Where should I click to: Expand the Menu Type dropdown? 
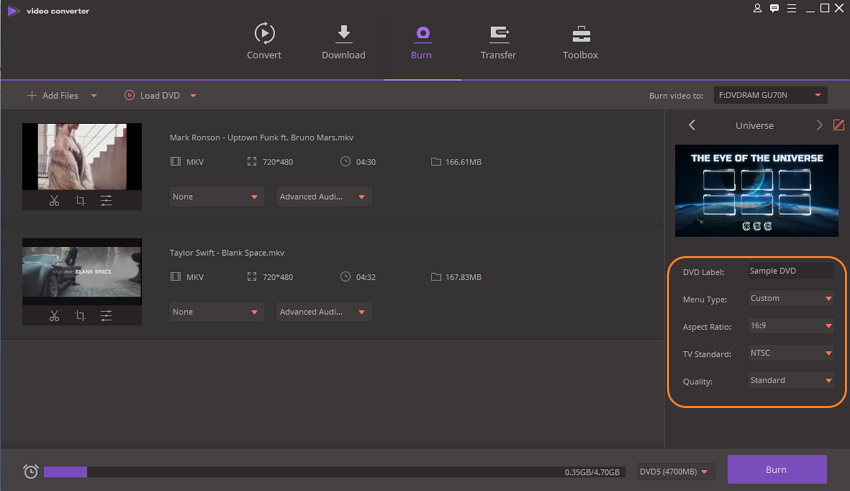[791, 298]
